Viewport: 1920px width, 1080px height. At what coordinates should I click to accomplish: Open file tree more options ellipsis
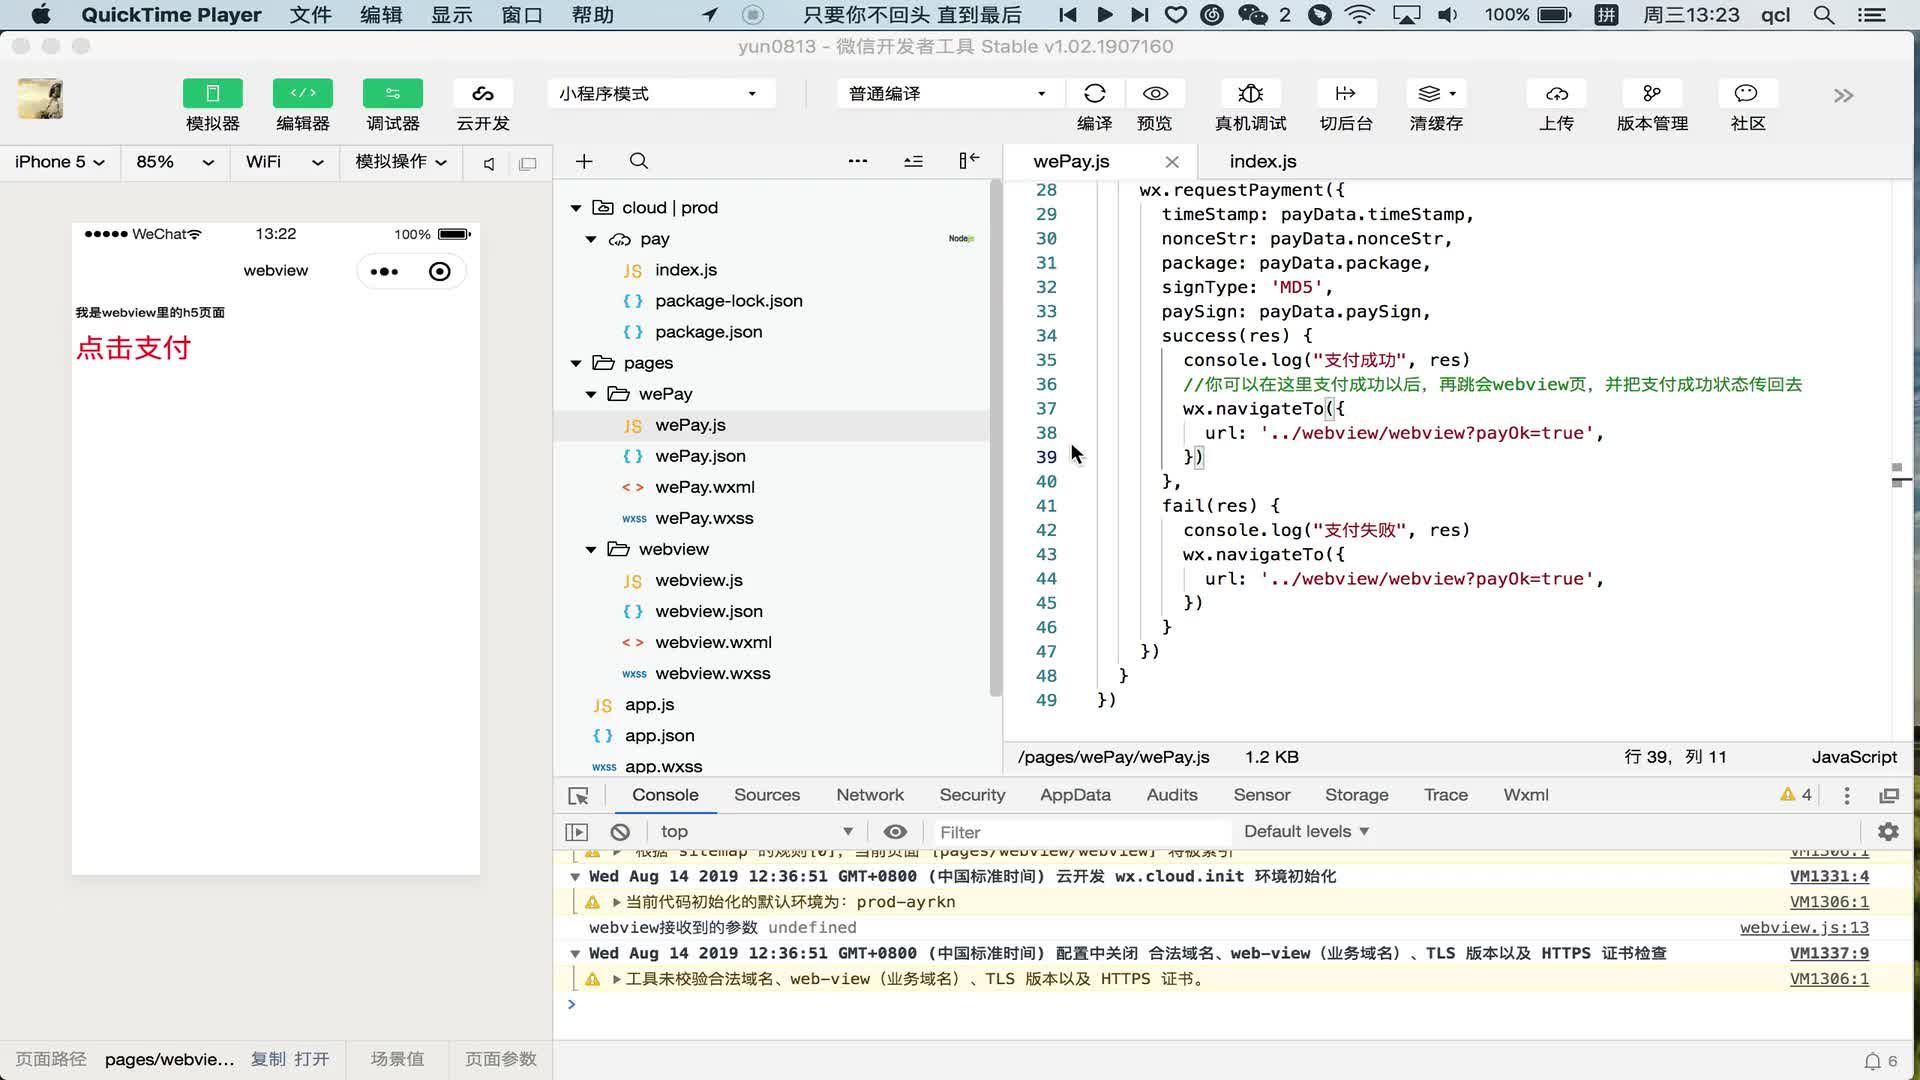[858, 161]
